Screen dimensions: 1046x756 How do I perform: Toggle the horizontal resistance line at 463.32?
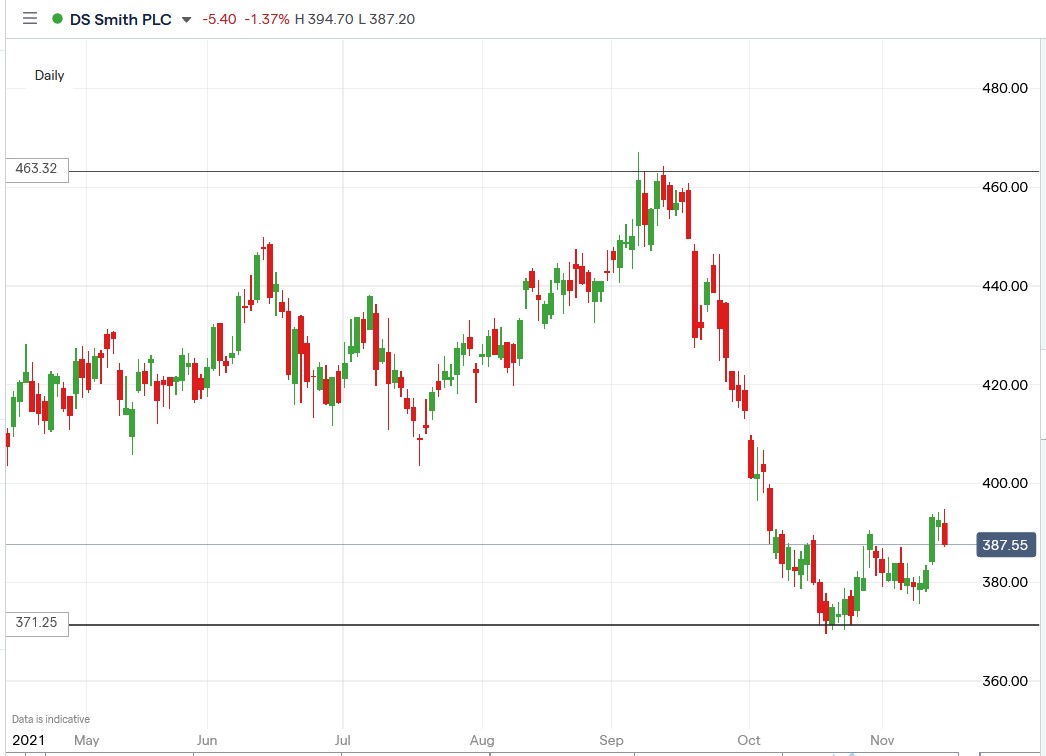click(x=500, y=170)
